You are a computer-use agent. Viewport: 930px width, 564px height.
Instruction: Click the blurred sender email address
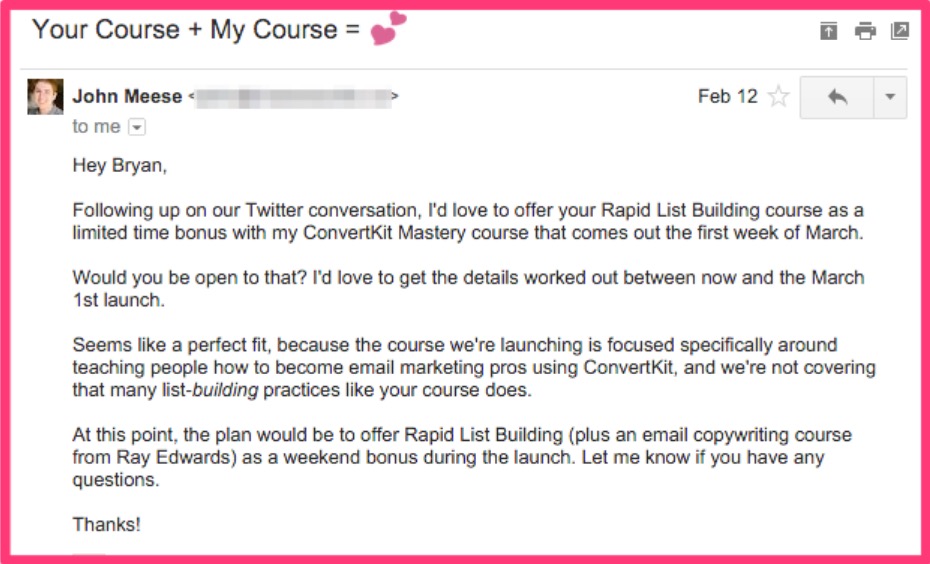point(294,97)
